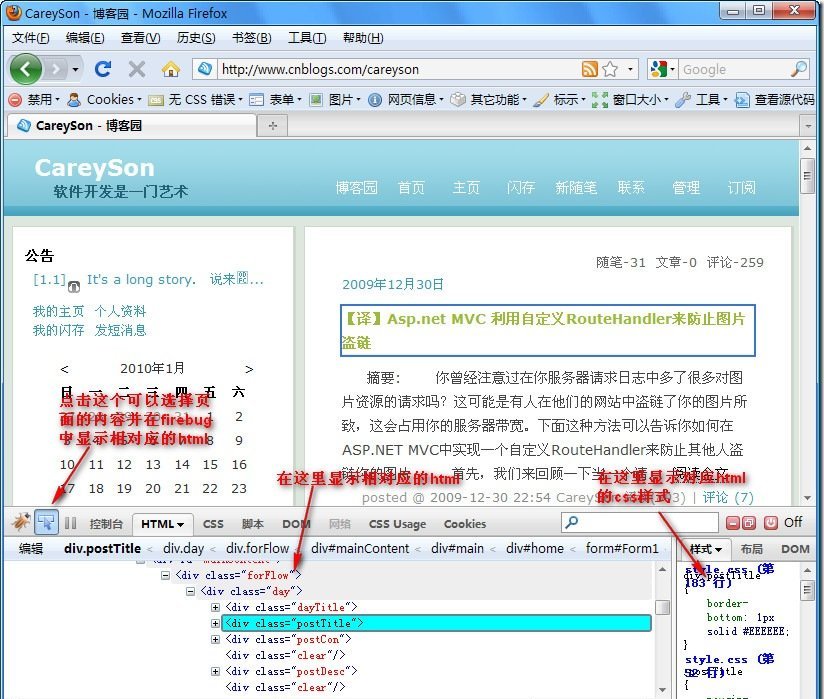Click the Google search input box
This screenshot has height=699, width=824.
coord(734,69)
